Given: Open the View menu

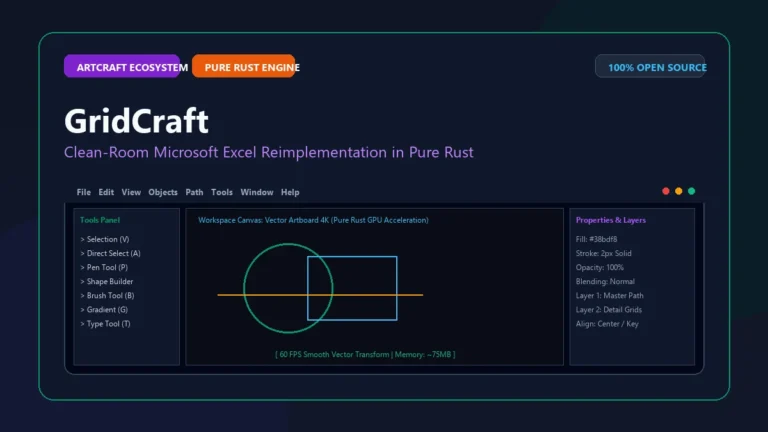Looking at the screenshot, I should tap(131, 192).
